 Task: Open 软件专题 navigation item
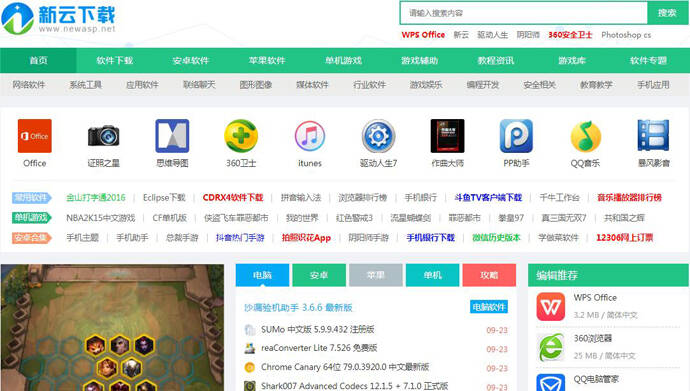(x=648, y=60)
